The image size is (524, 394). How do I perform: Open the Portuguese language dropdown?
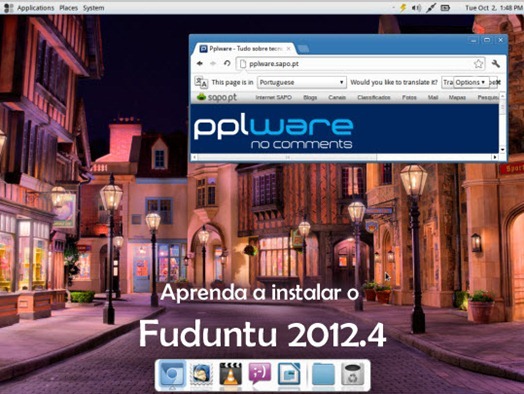pyautogui.click(x=301, y=82)
